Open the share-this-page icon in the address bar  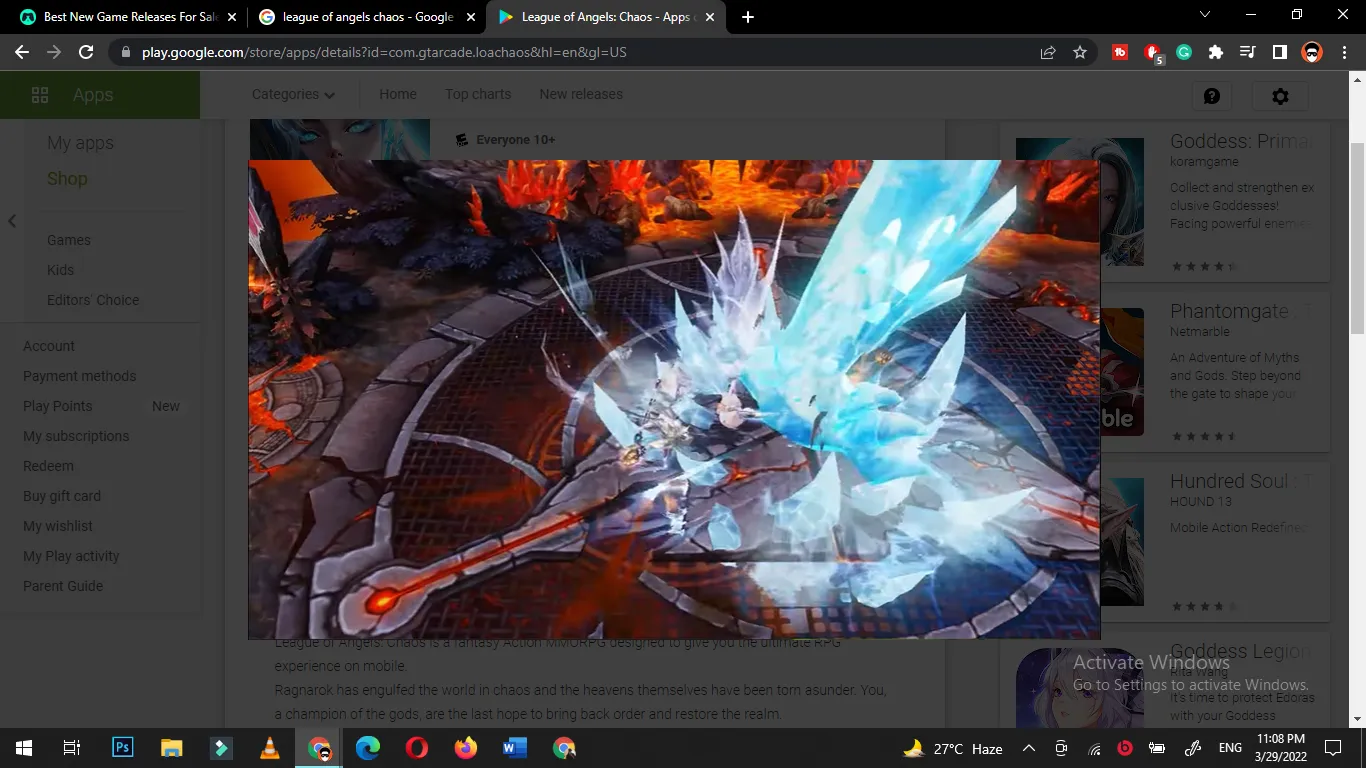pyautogui.click(x=1048, y=52)
